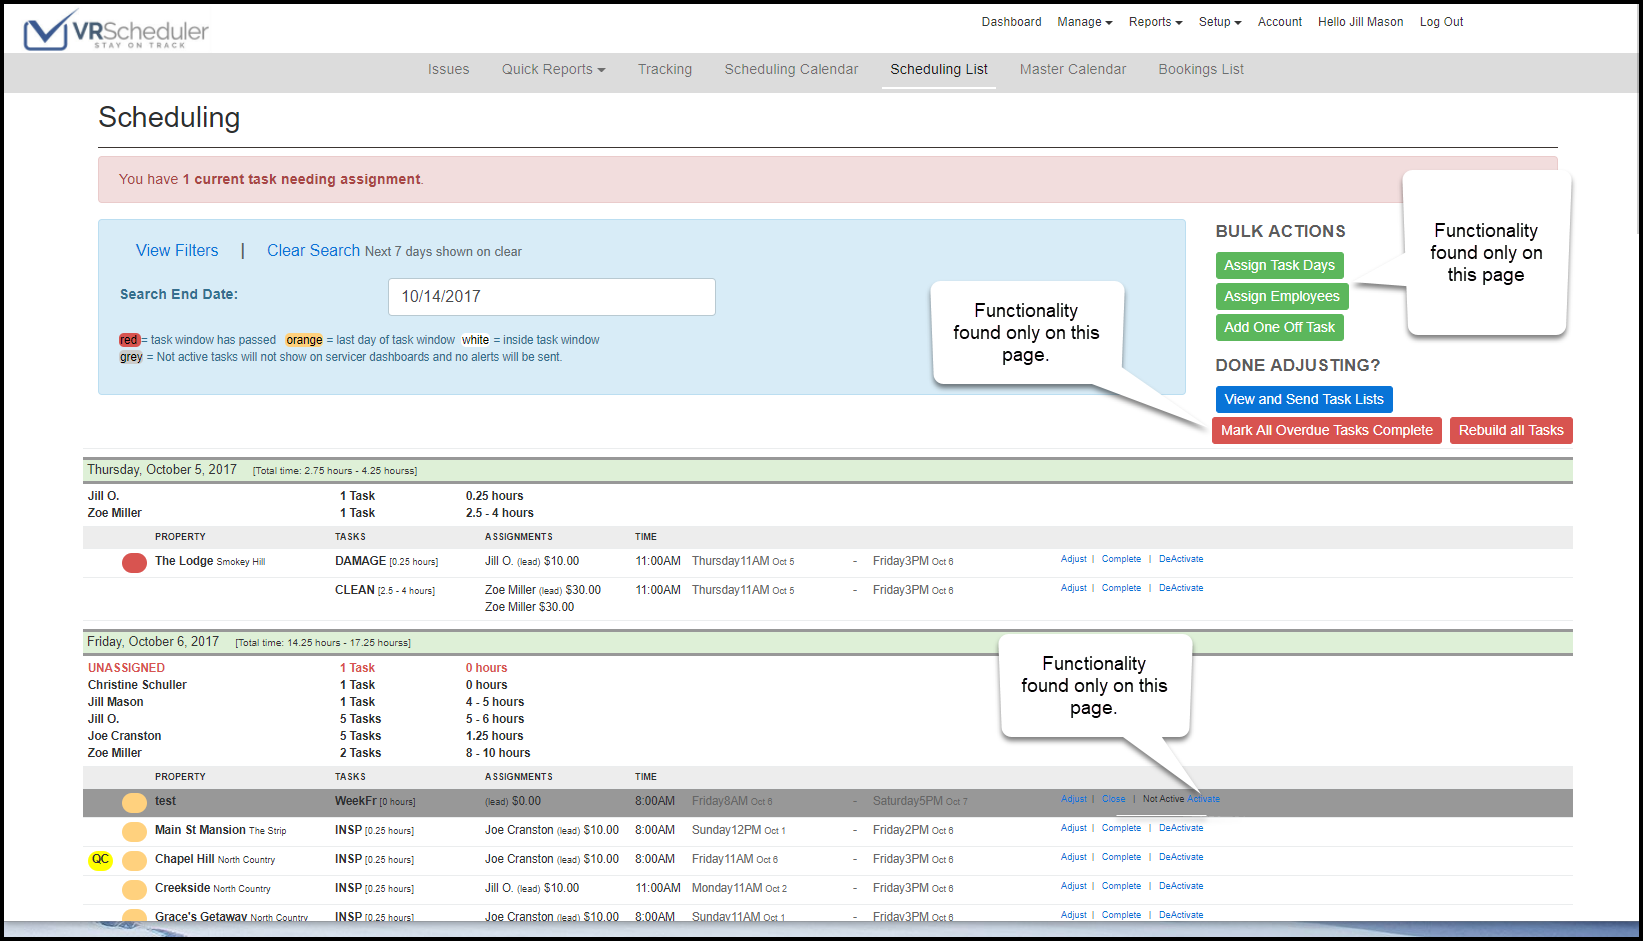Image resolution: width=1643 pixels, height=941 pixels.
Task: Click Main St Mansion property name
Action: (200, 830)
